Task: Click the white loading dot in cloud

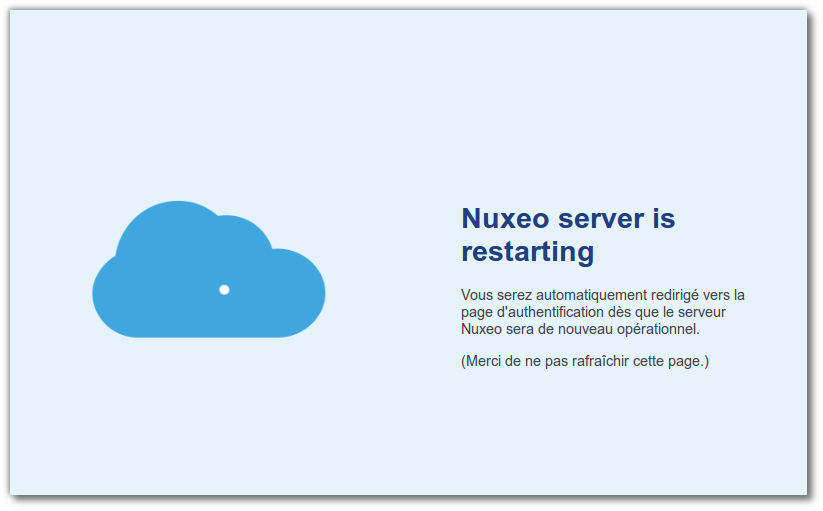Action: 224,290
